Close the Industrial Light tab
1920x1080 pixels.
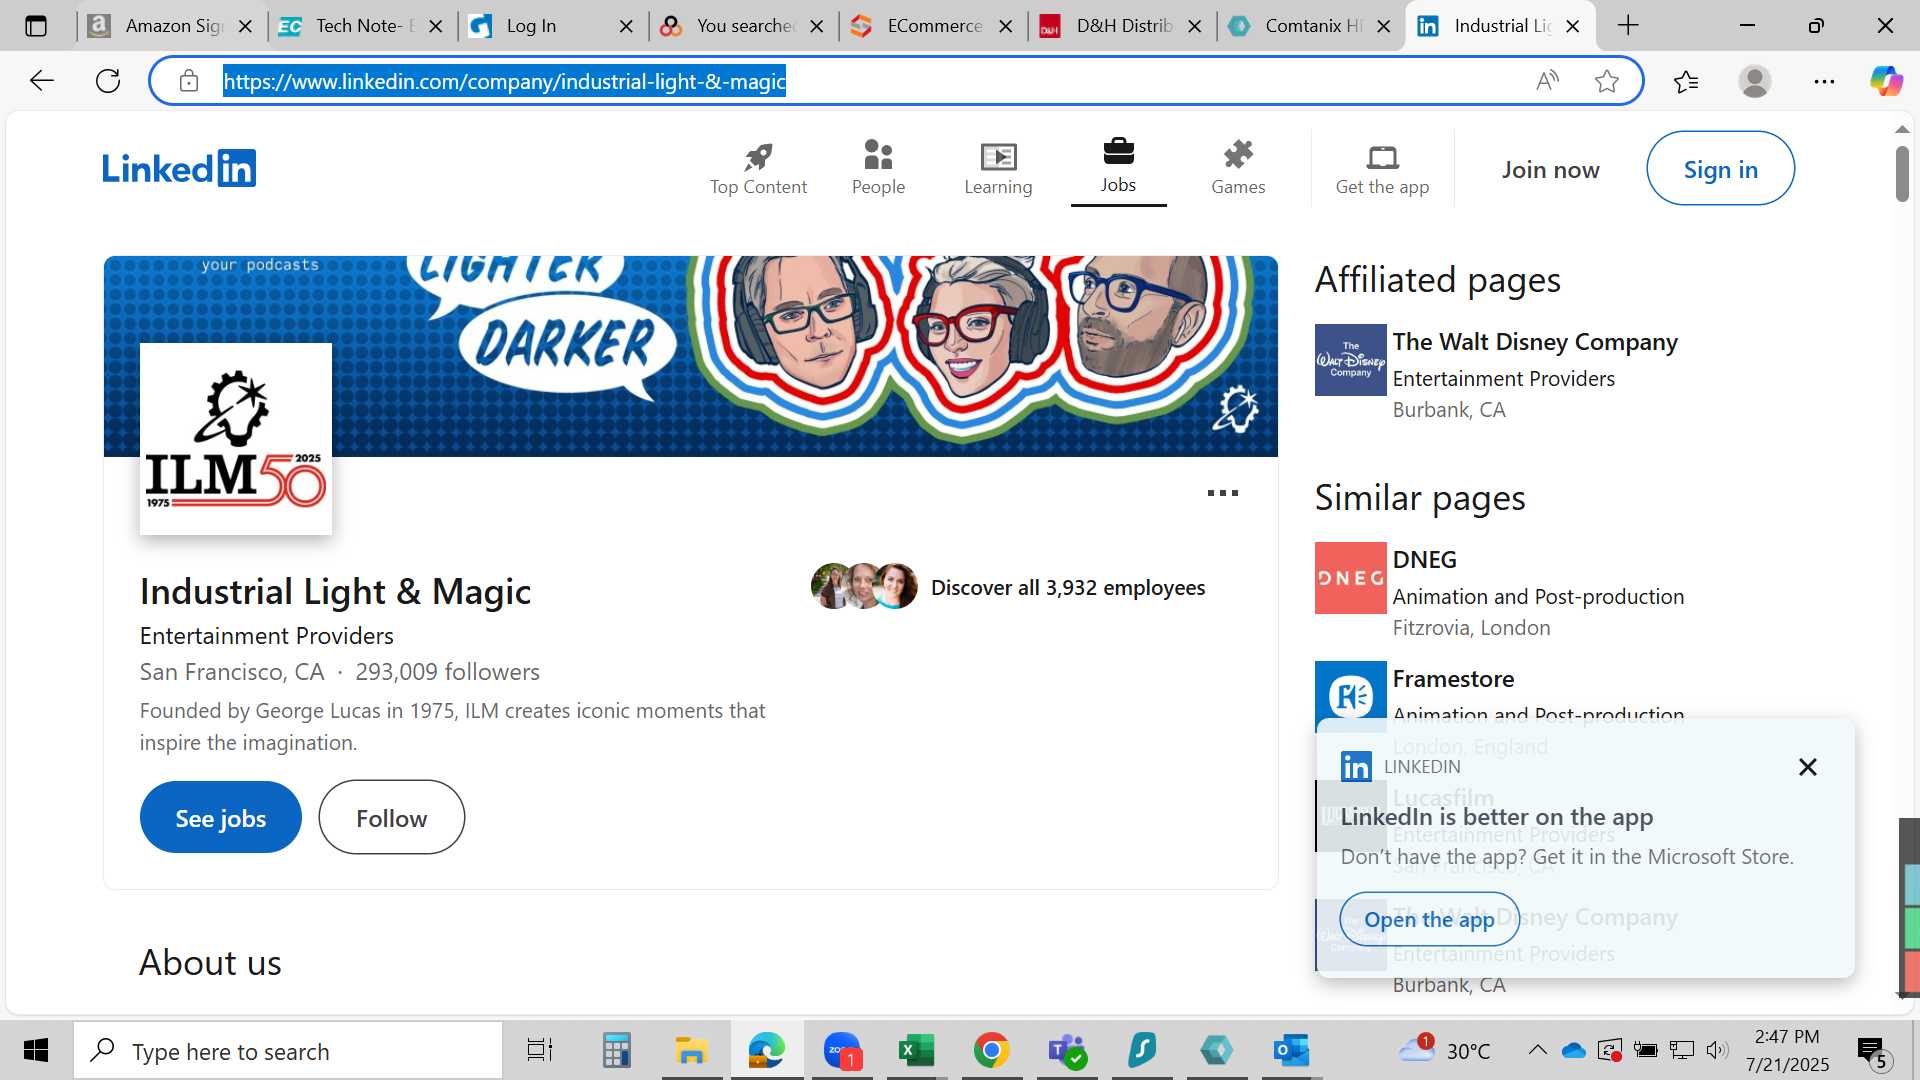tap(1573, 26)
